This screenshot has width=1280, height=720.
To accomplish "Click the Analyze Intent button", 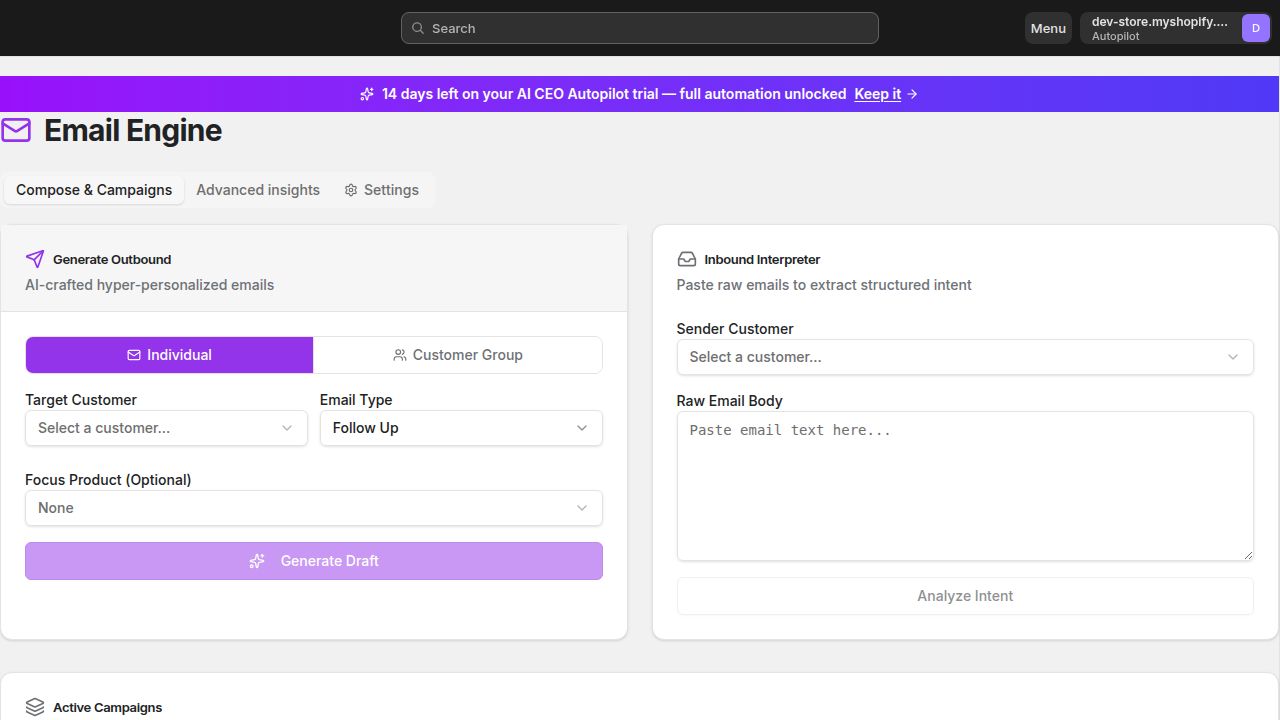I will [x=965, y=596].
